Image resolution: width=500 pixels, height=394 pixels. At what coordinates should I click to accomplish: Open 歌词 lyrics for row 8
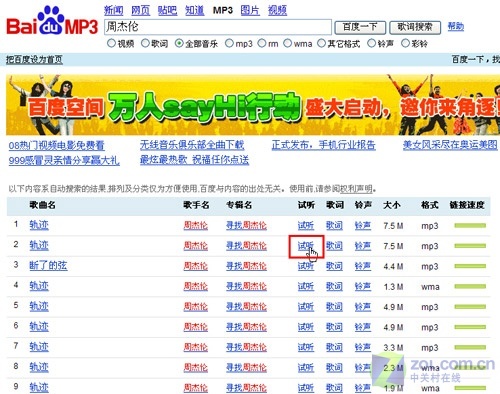[334, 368]
